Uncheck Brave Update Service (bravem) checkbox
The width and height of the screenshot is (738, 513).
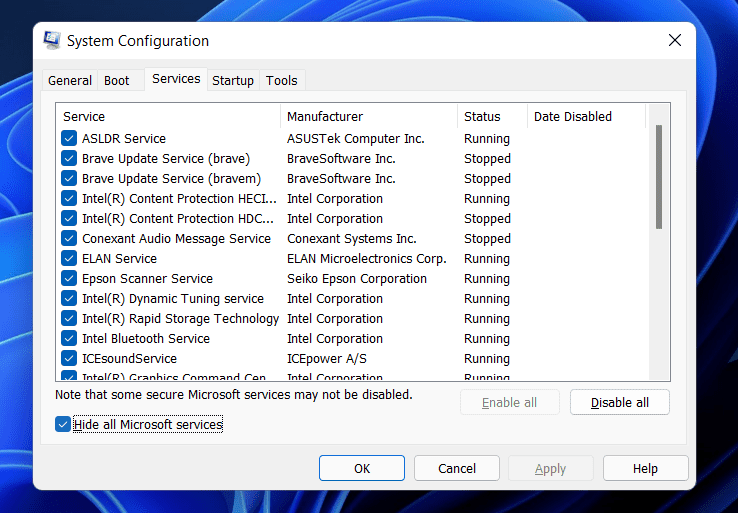coord(69,178)
